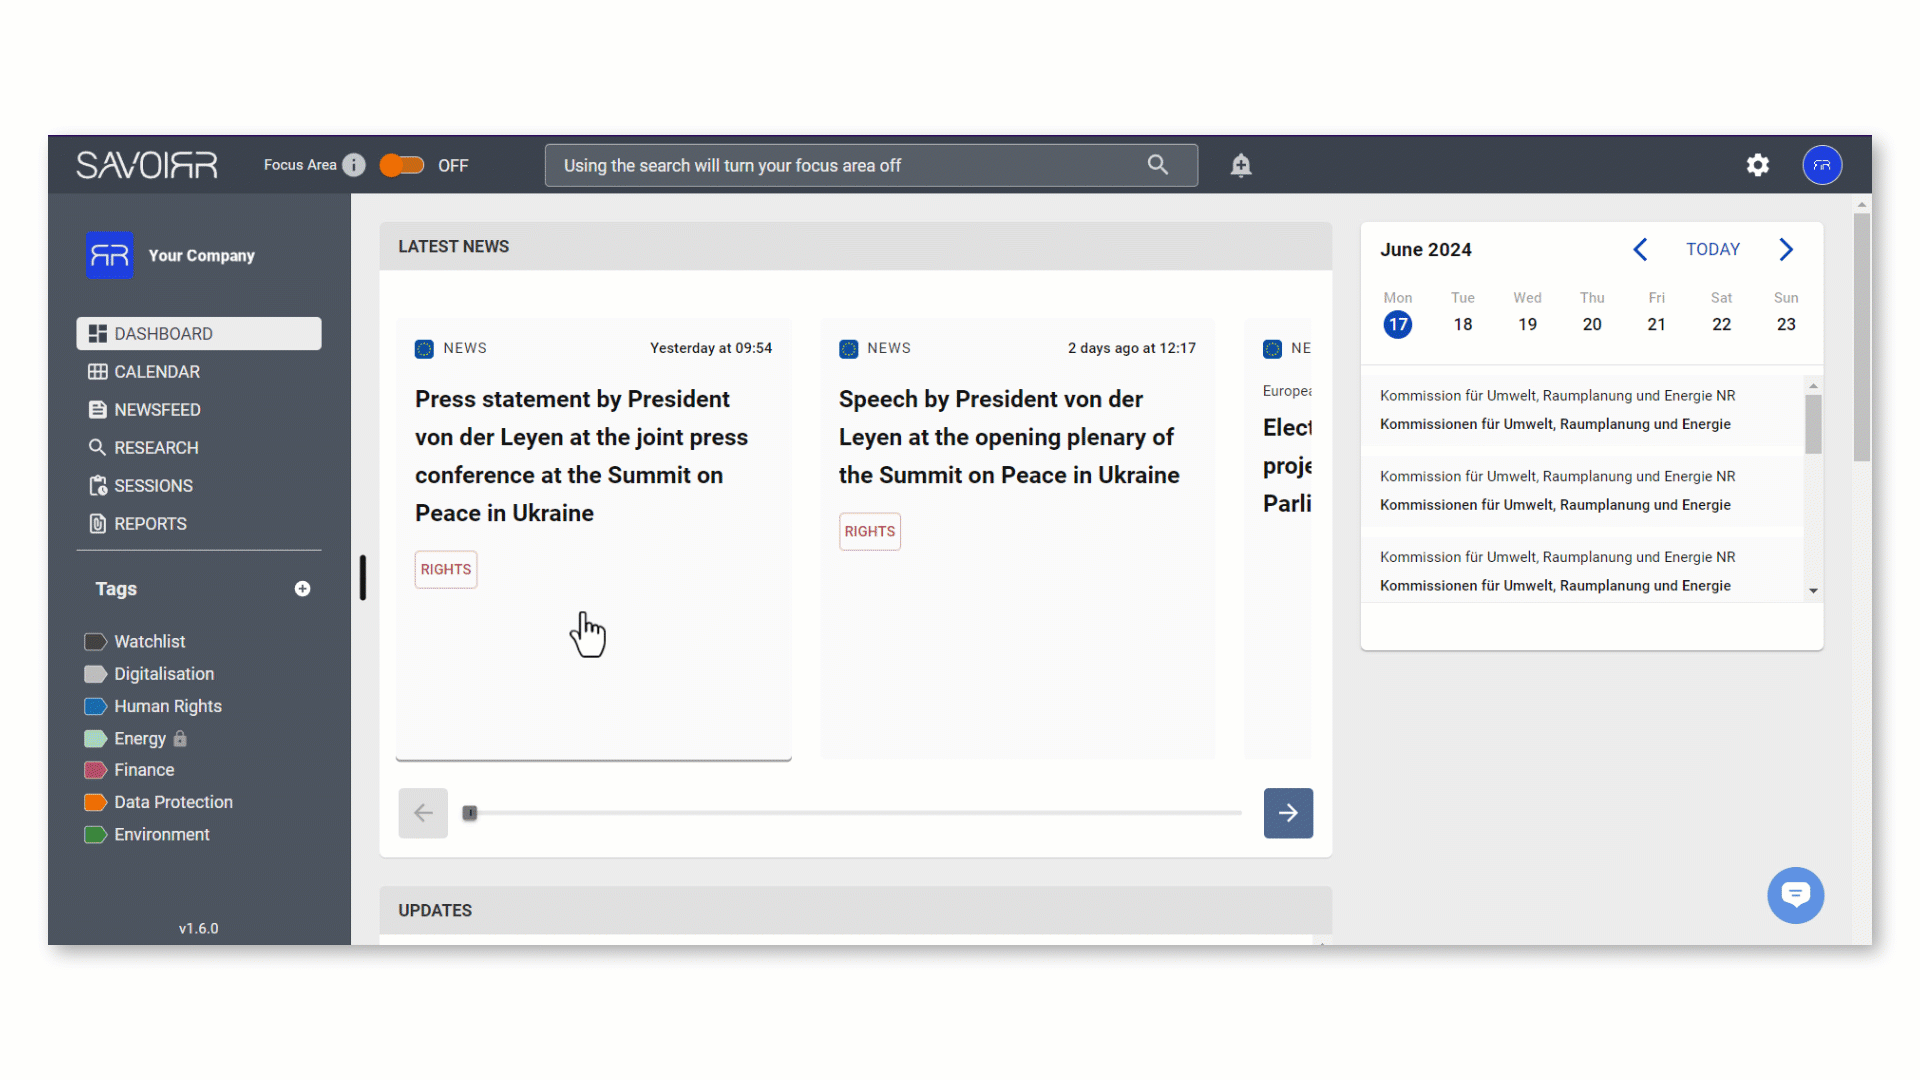The image size is (1920, 1080).
Task: Open the notifications bell icon
Action: (1241, 165)
